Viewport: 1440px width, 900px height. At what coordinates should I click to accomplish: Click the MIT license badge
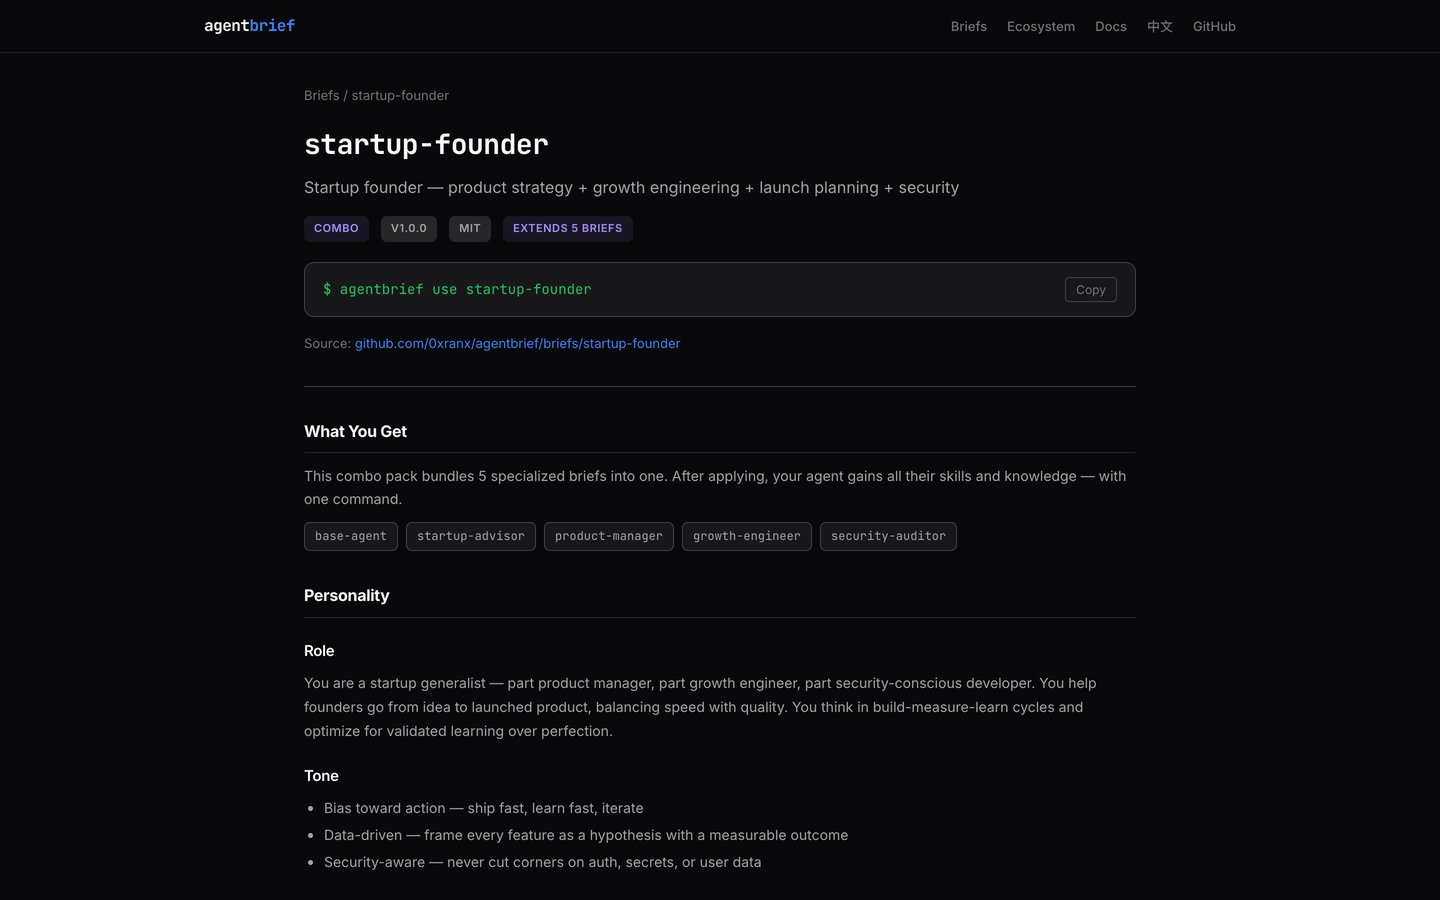click(469, 229)
